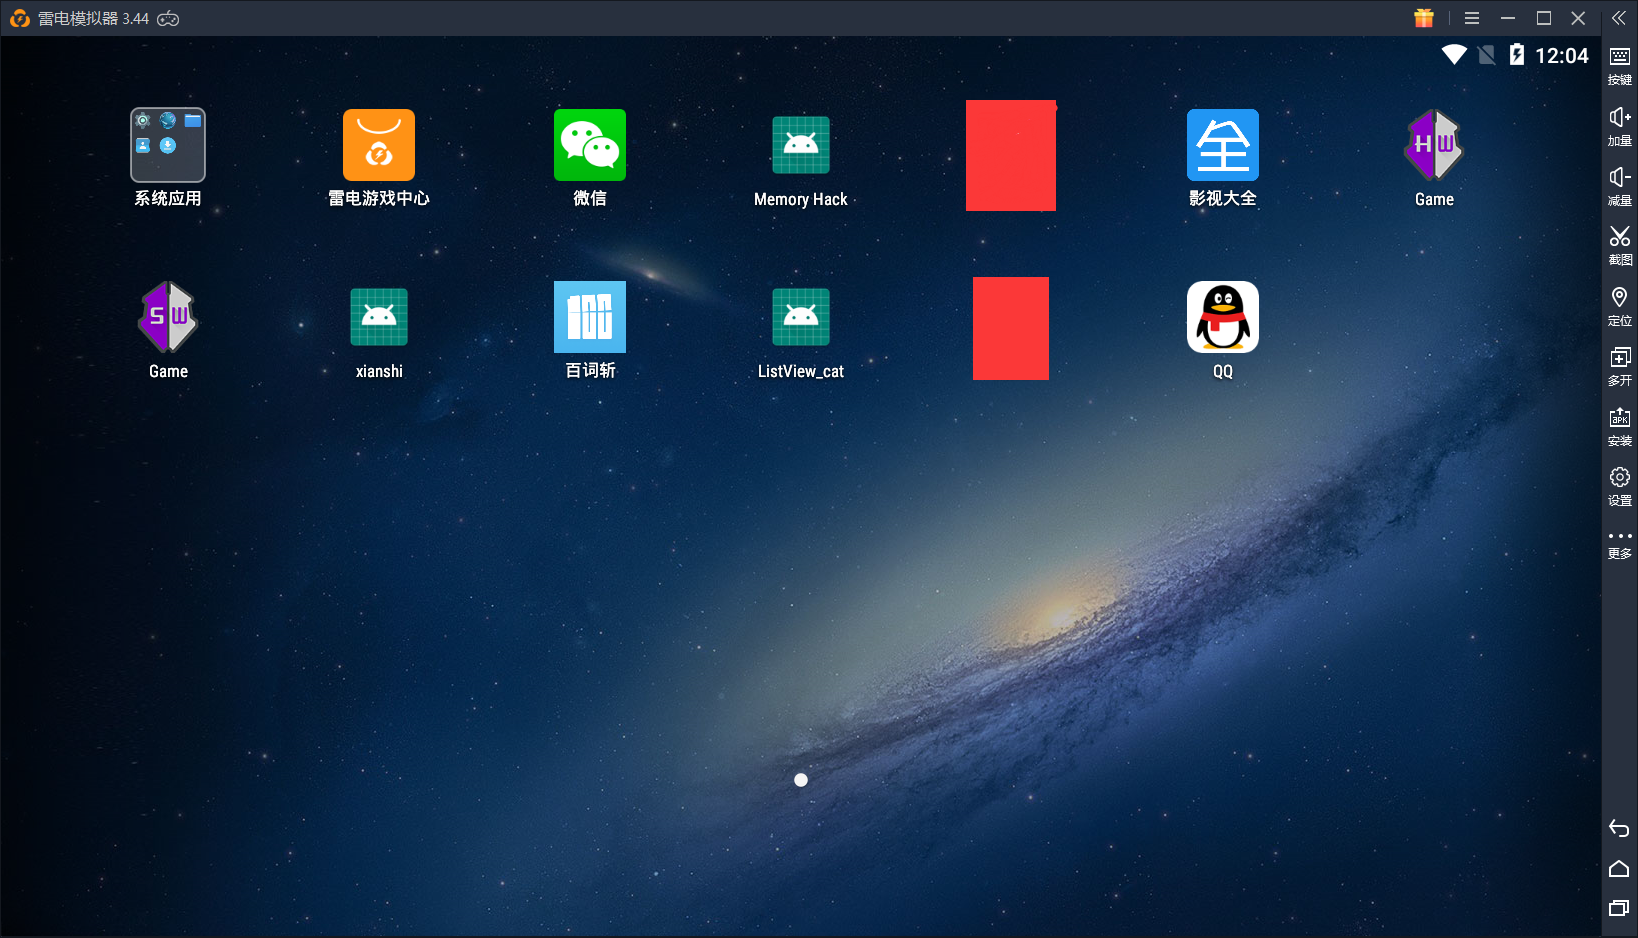Launch the Memory Hack app
Image resolution: width=1638 pixels, height=938 pixels.
point(801,145)
